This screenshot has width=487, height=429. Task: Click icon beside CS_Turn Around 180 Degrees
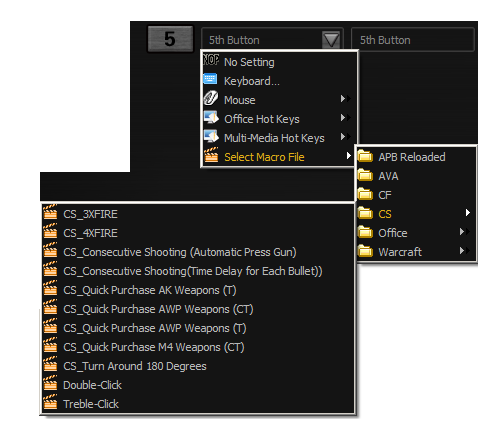point(50,364)
